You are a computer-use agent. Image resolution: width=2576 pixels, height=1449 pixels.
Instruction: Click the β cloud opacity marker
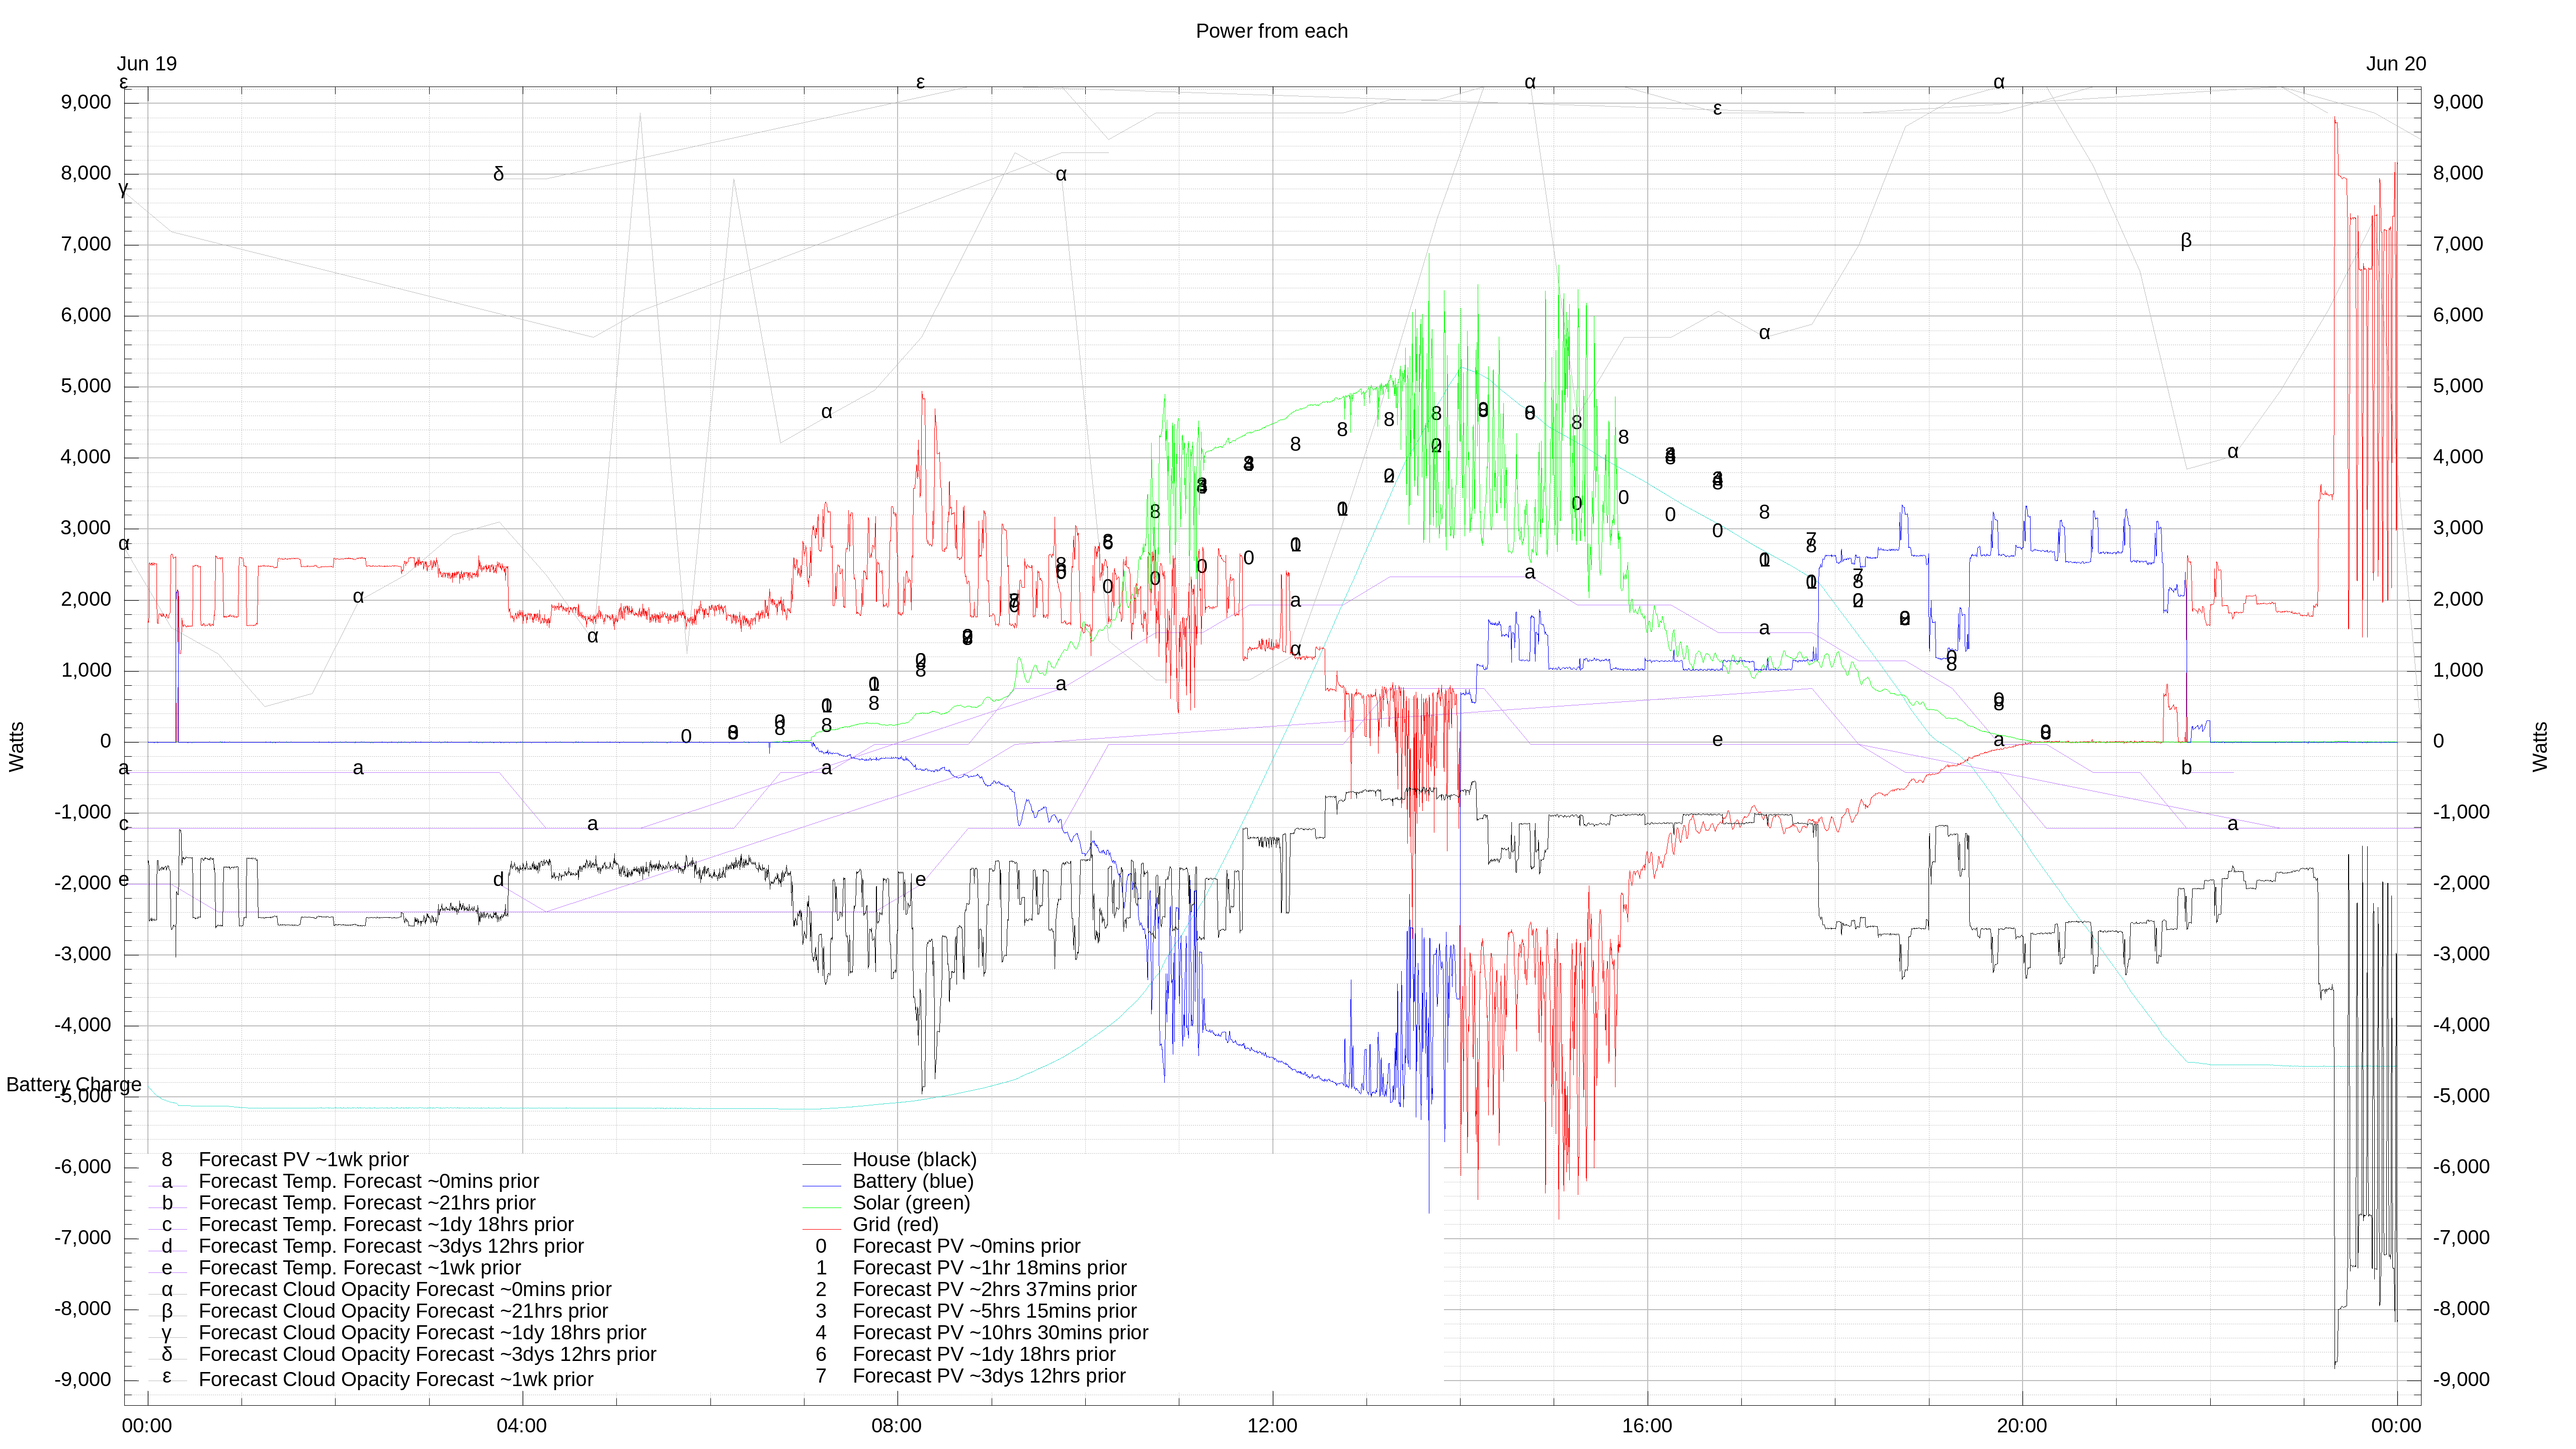2185,241
